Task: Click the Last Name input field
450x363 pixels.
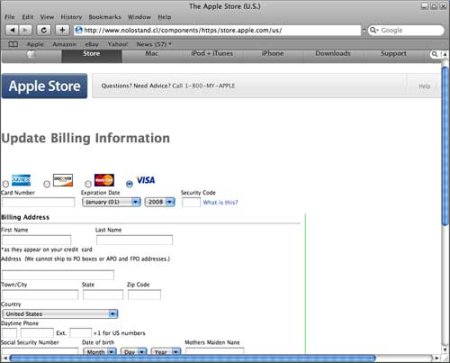Action: [135, 240]
